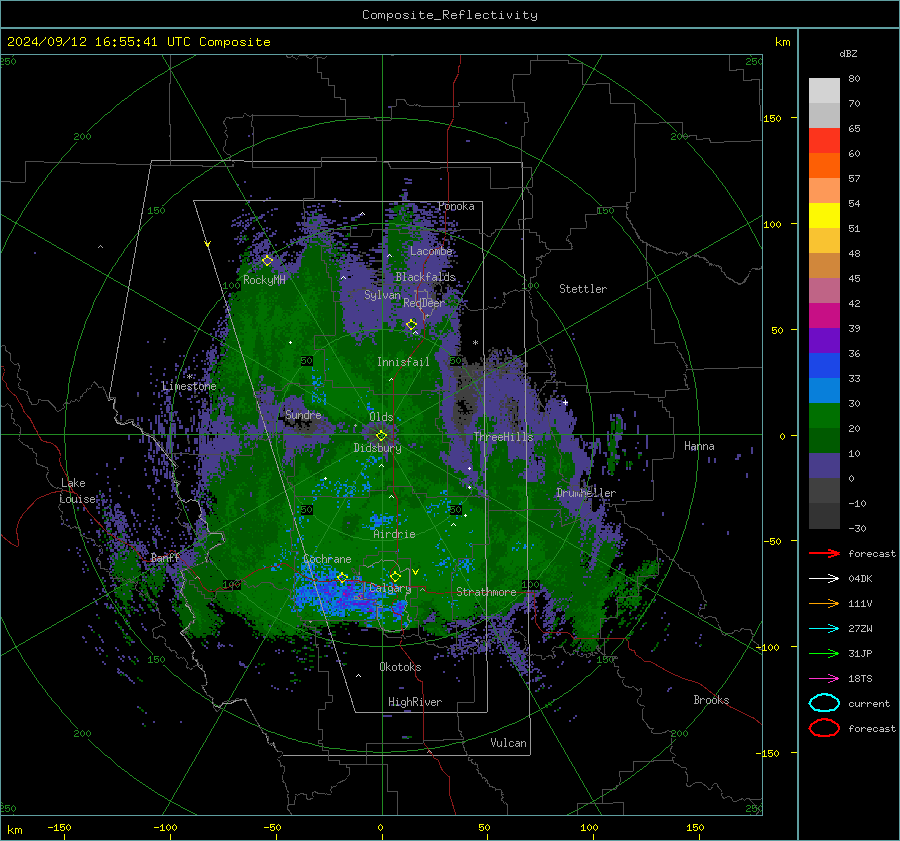Click the bright green swatch between 30 and 20
The width and height of the screenshot is (900, 841).
[x=824, y=416]
